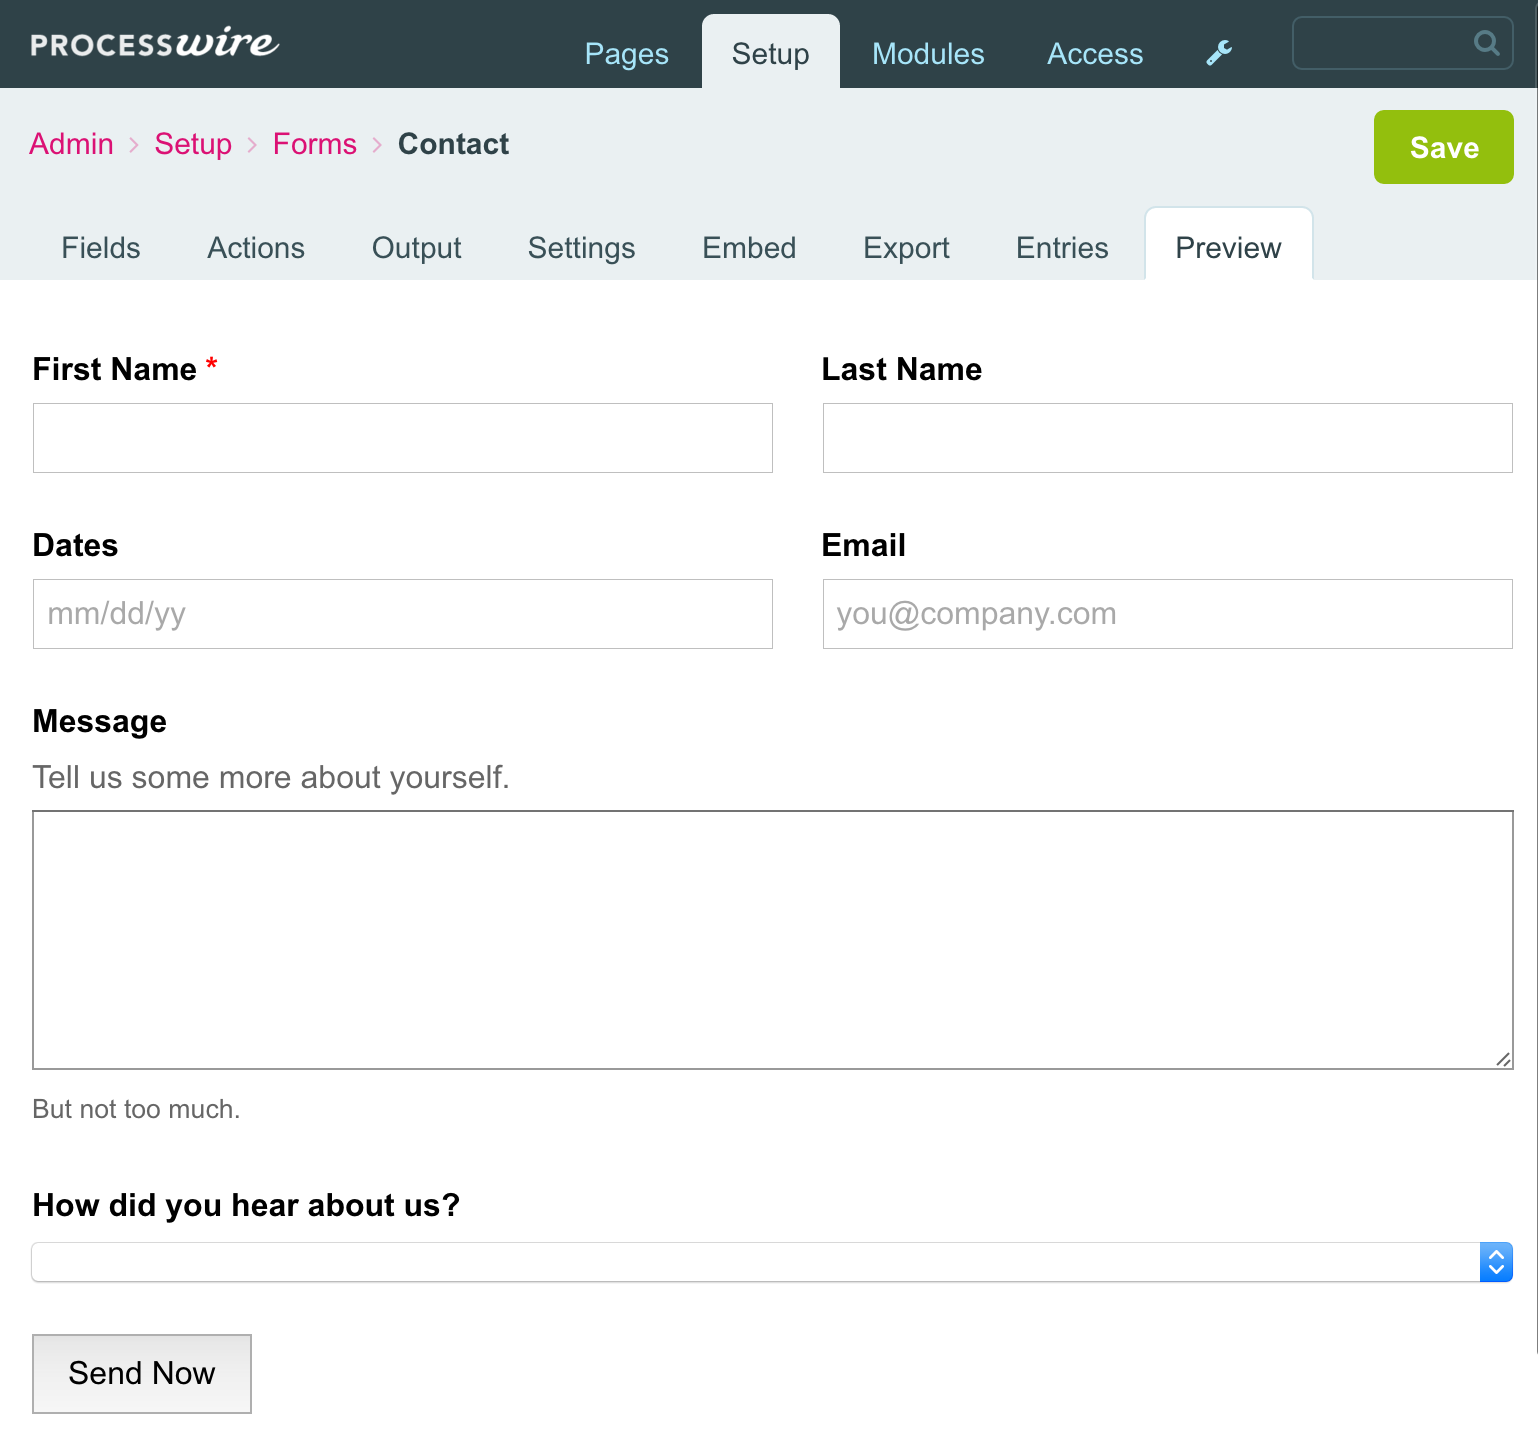Image resolution: width=1538 pixels, height=1432 pixels.
Task: Select the Preview tab
Action: point(1229,245)
